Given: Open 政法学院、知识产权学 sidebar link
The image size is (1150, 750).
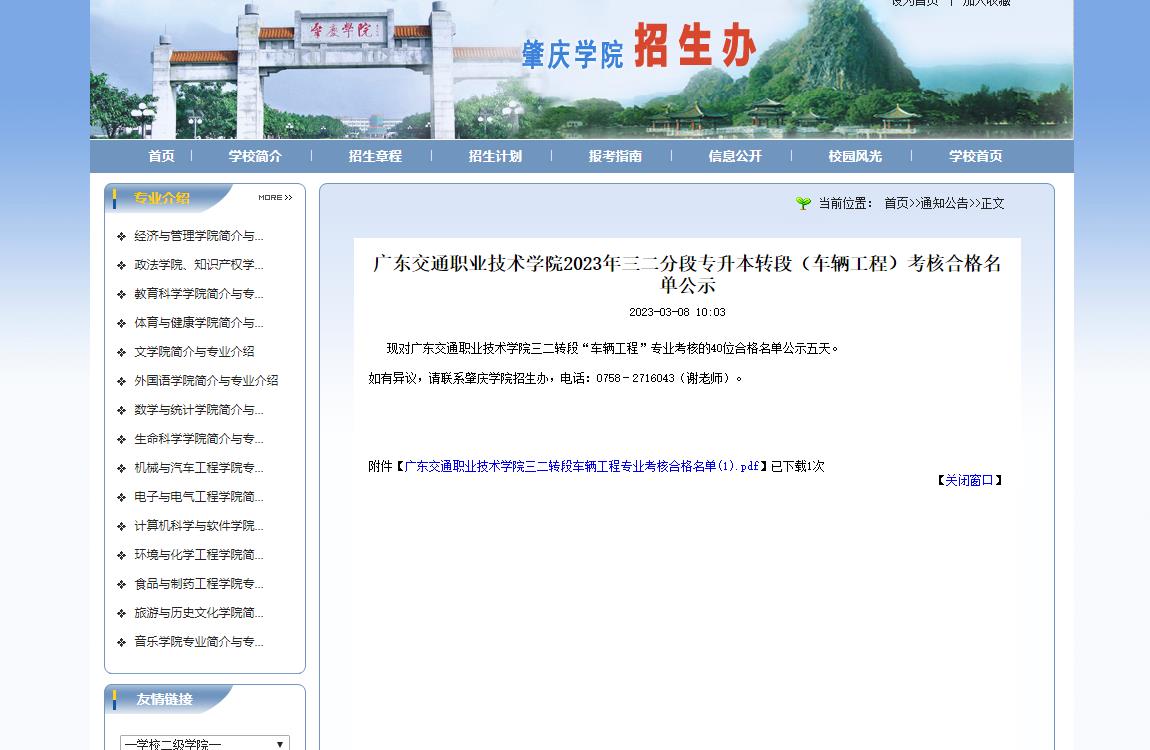Looking at the screenshot, I should [x=199, y=265].
